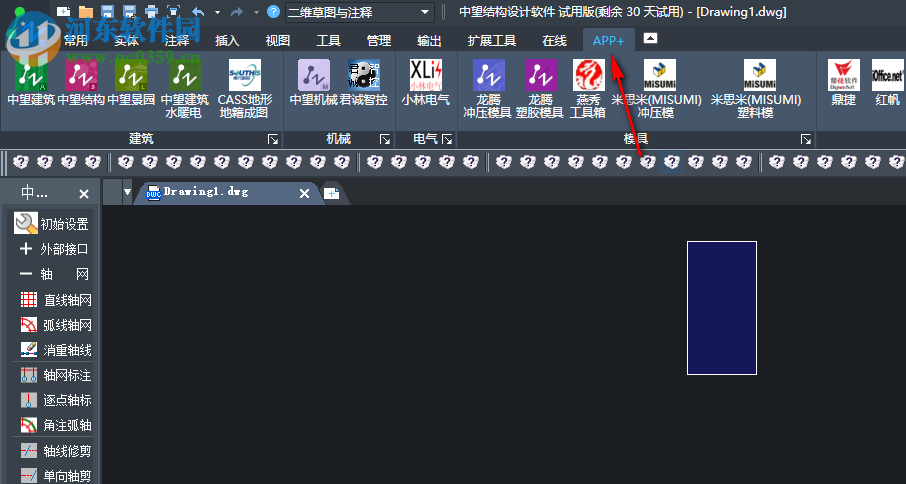Open the 鼎捷 app
Image resolution: width=906 pixels, height=484 pixels.
tap(844, 83)
